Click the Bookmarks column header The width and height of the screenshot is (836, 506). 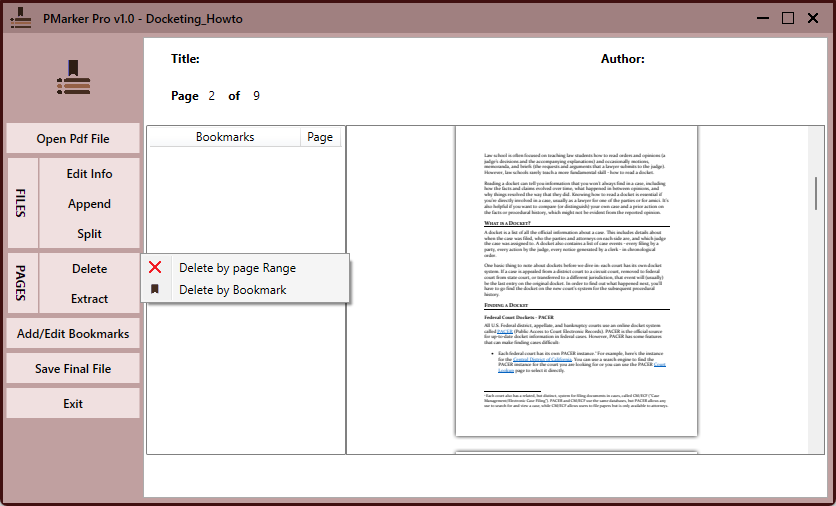pos(225,137)
